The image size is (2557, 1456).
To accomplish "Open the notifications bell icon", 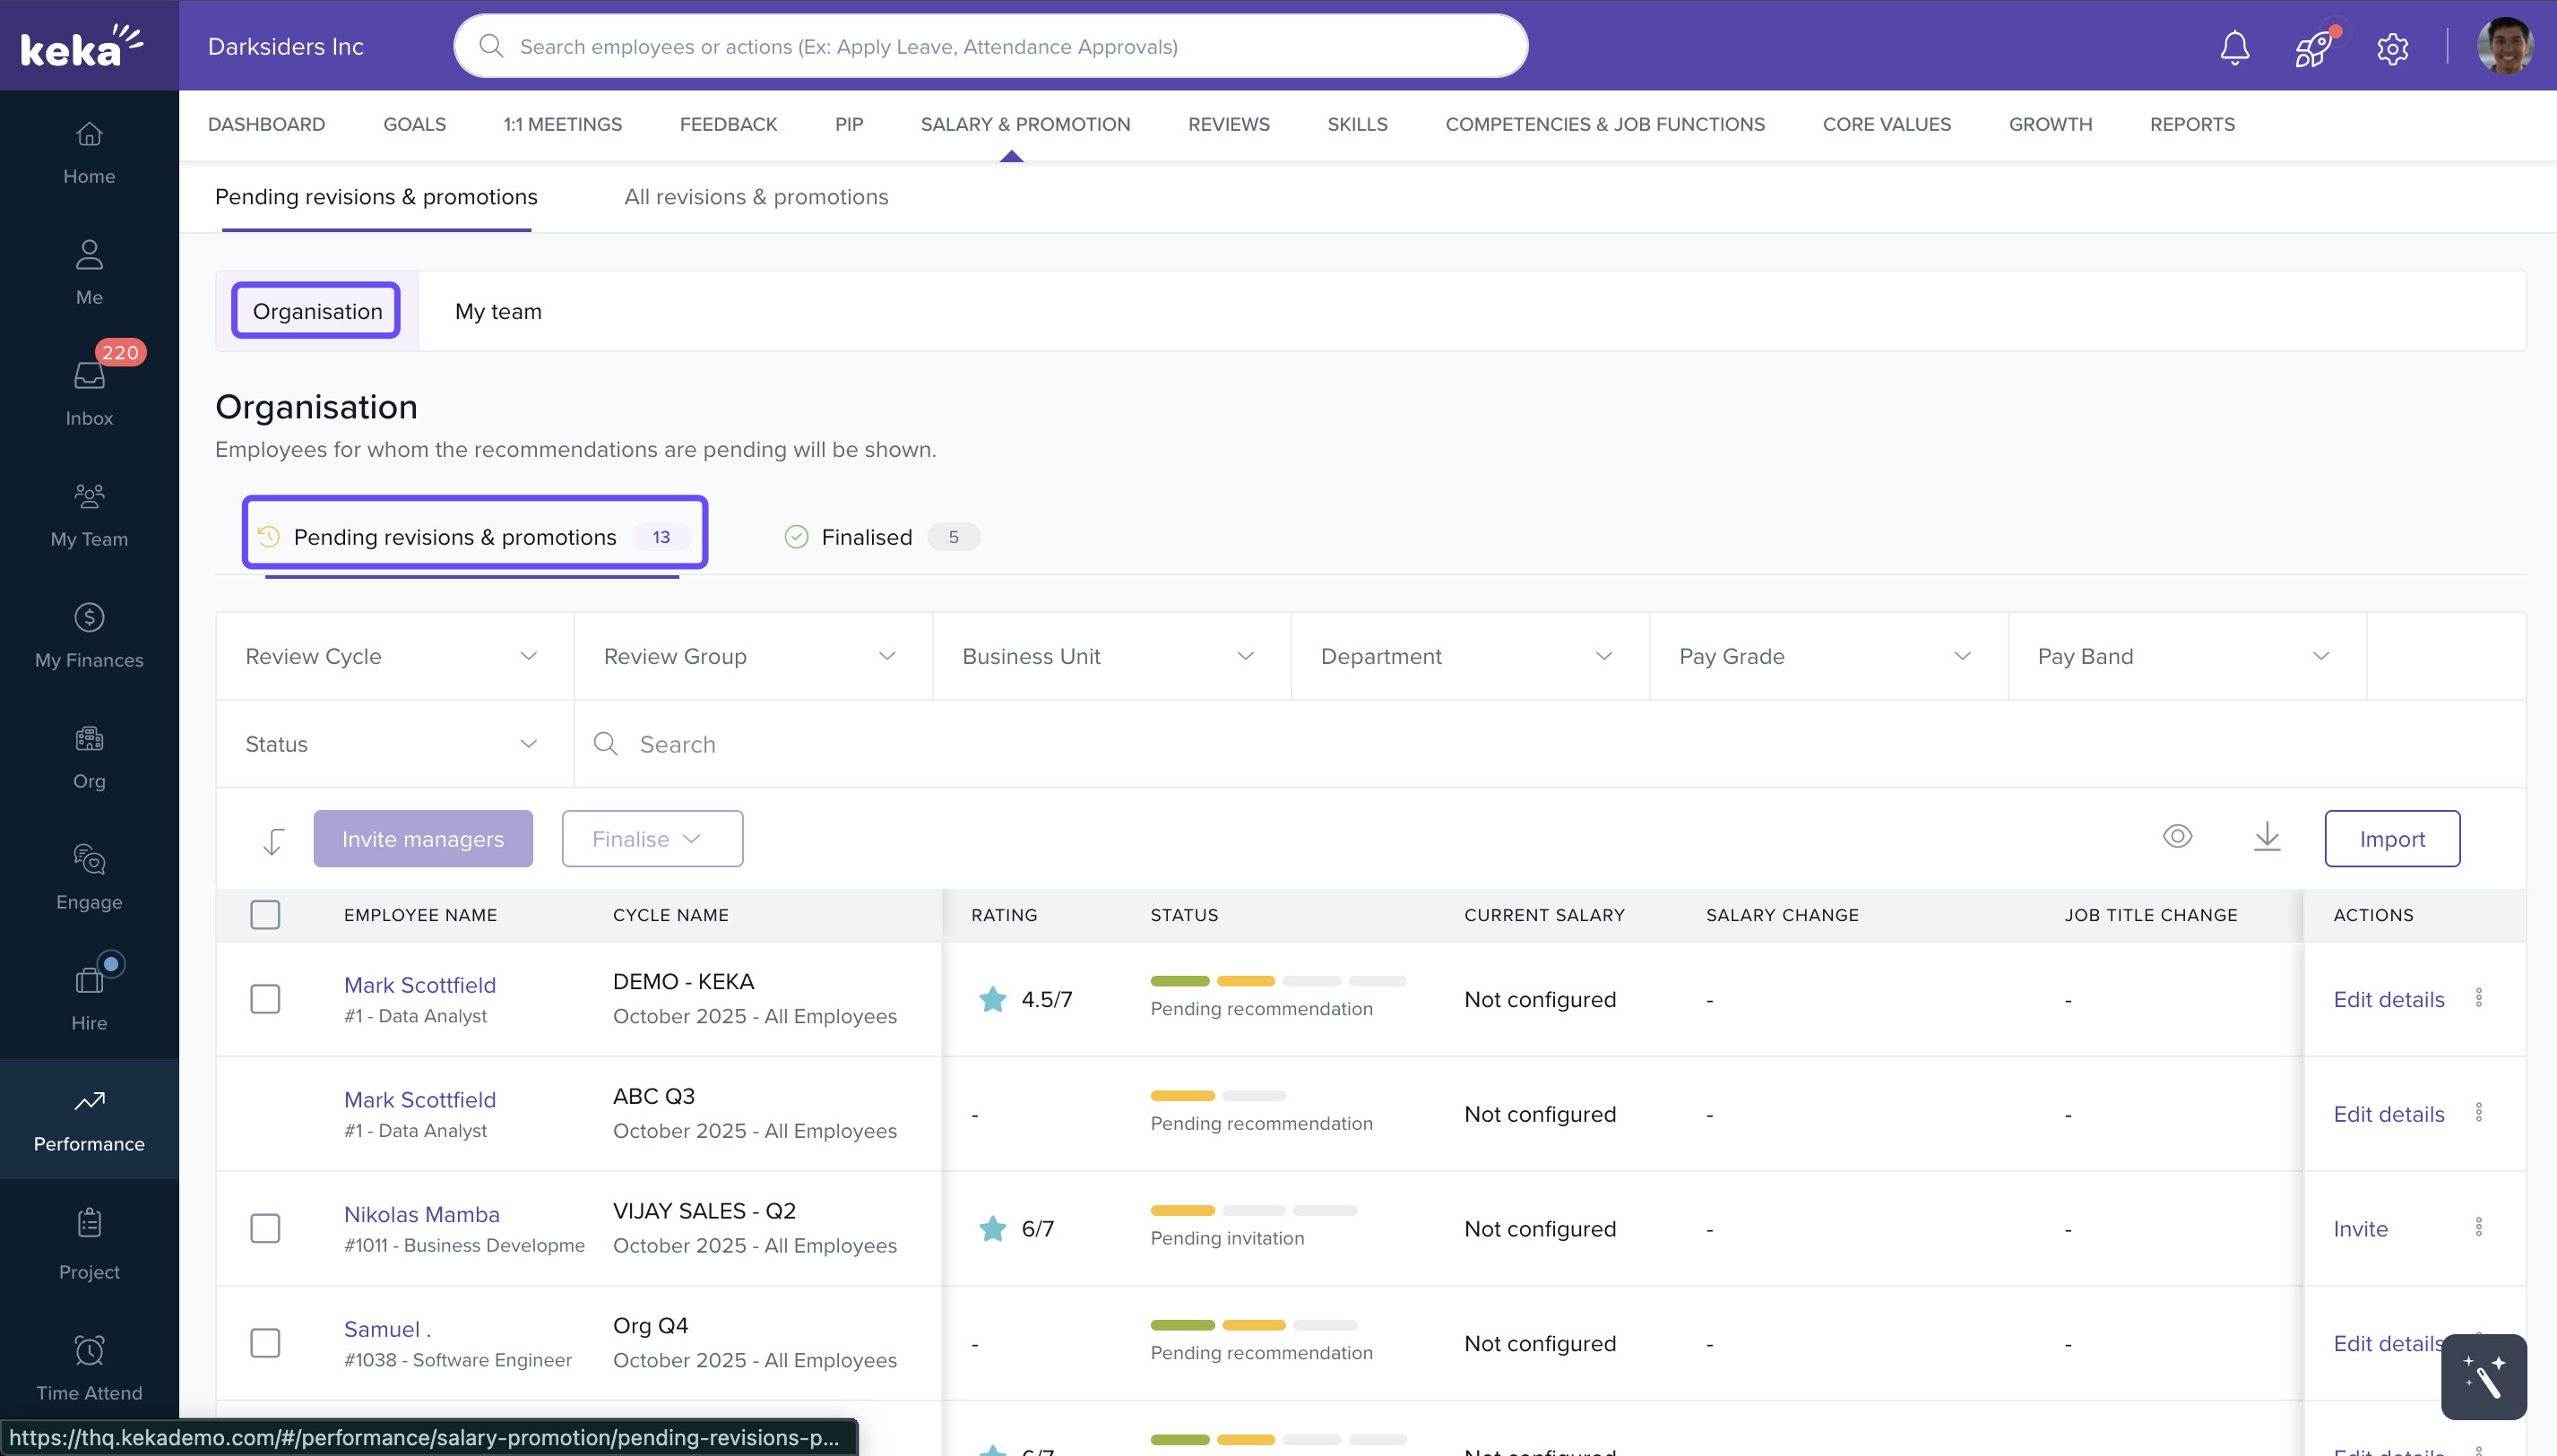I will [x=2234, y=47].
